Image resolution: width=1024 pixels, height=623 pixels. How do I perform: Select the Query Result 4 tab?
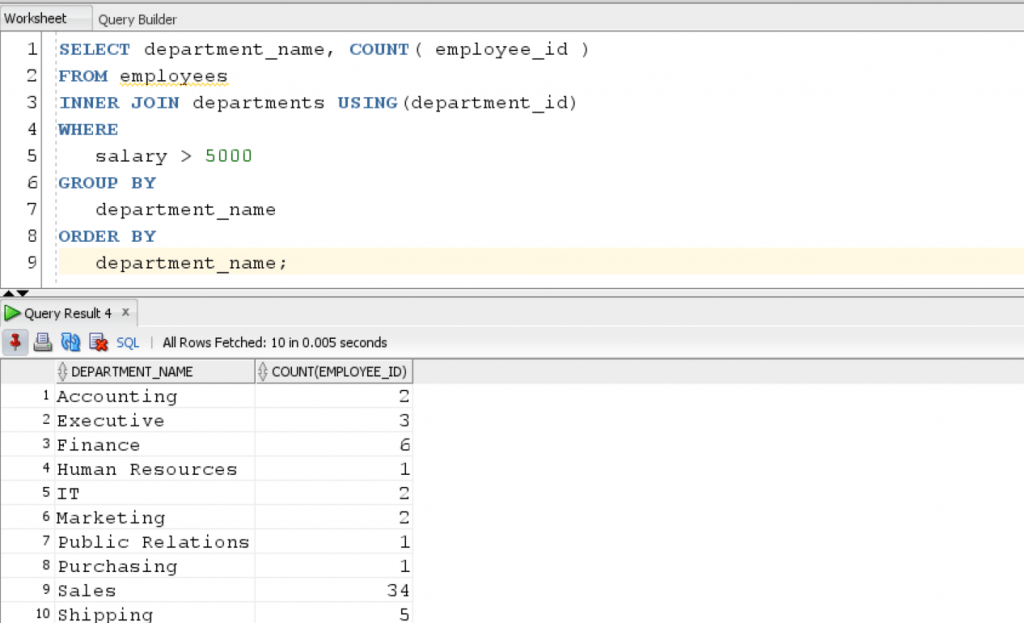[x=68, y=313]
